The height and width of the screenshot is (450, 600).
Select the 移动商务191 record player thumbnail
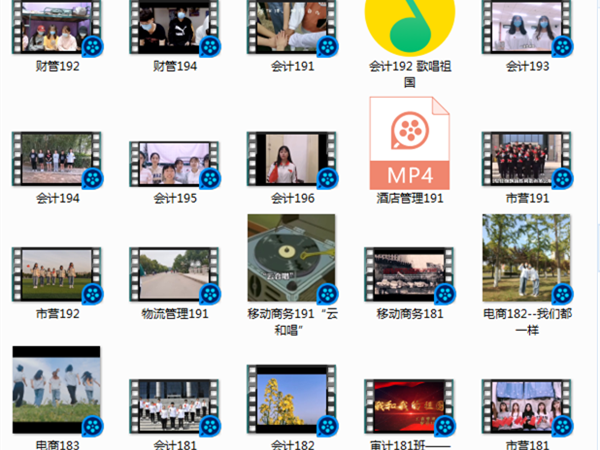click(291, 260)
